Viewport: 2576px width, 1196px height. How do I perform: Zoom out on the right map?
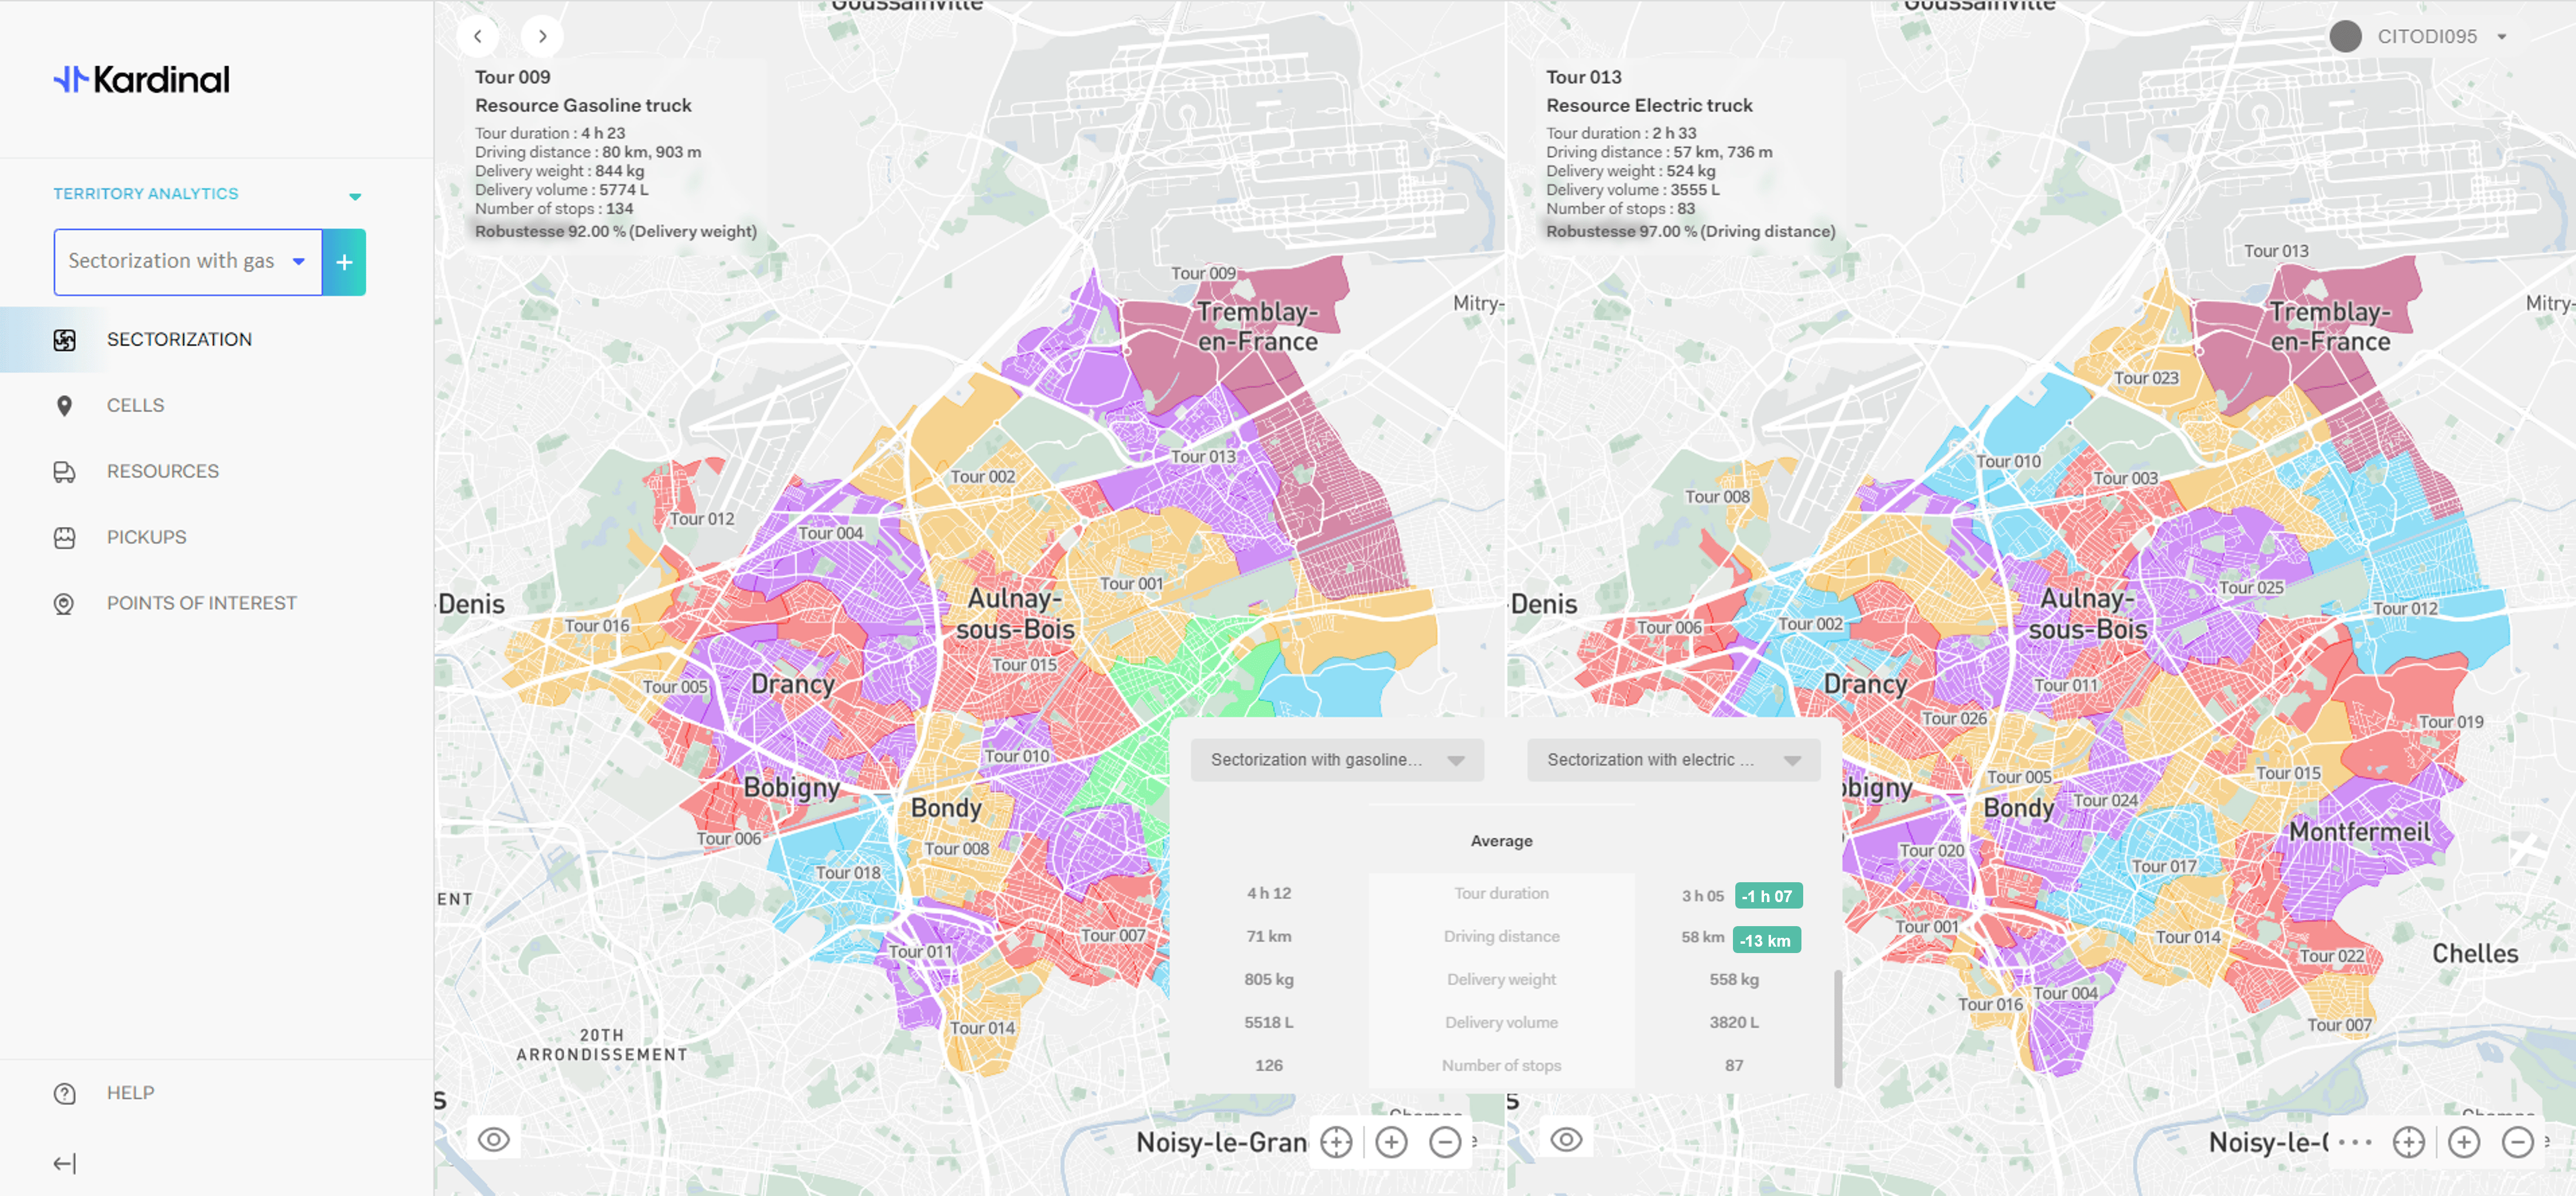coord(2517,1141)
